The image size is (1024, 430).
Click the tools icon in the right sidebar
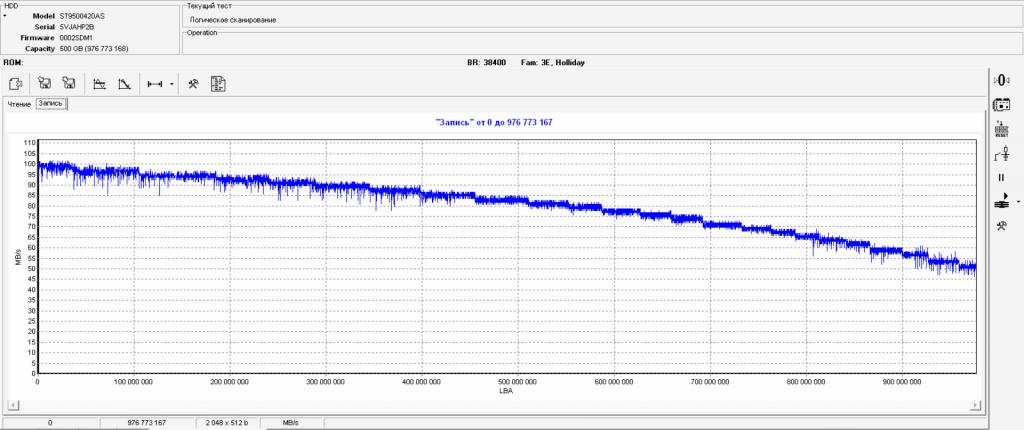(1000, 226)
